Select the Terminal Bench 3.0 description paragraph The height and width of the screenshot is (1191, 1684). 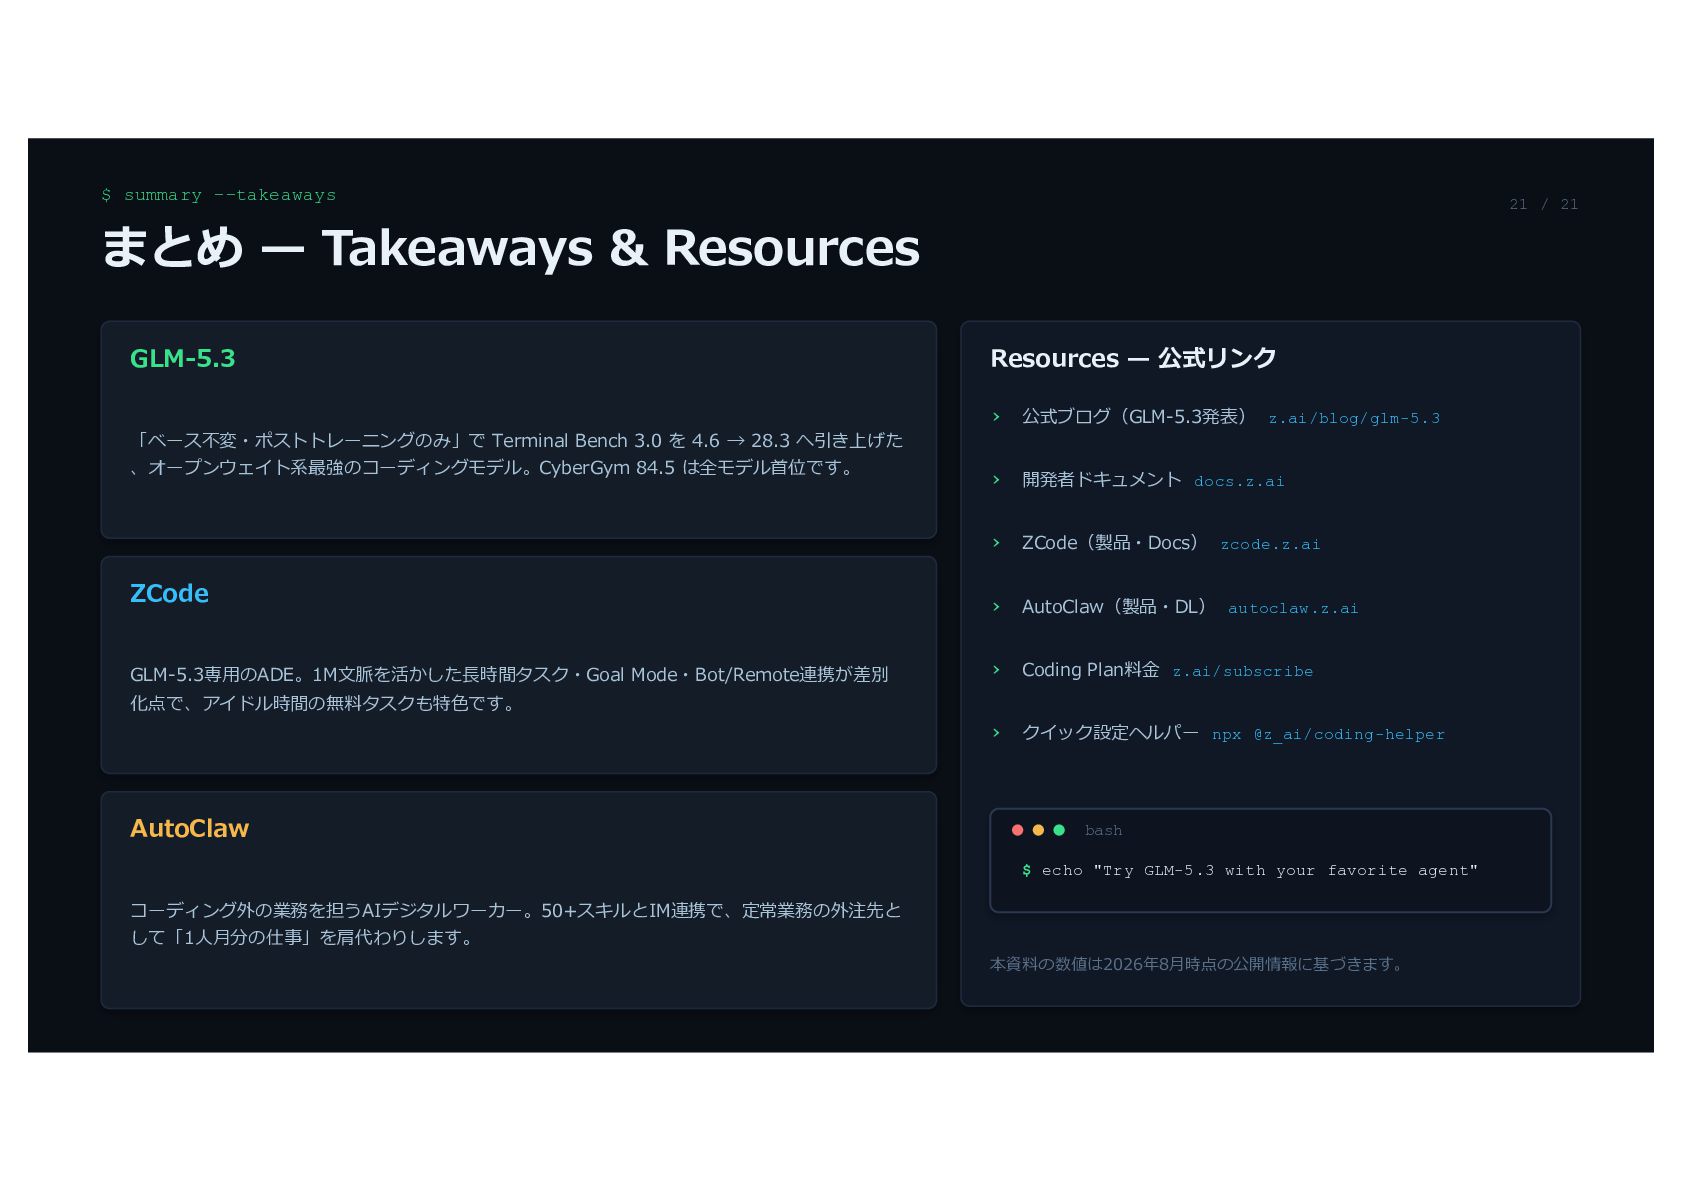click(x=517, y=454)
